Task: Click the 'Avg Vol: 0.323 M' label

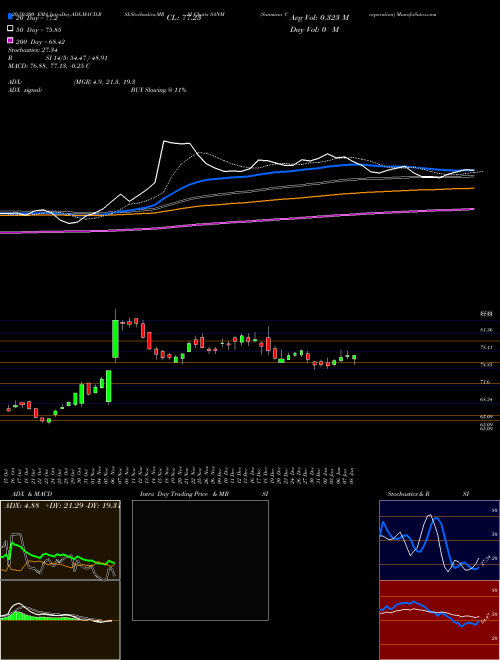Action: [319, 18]
